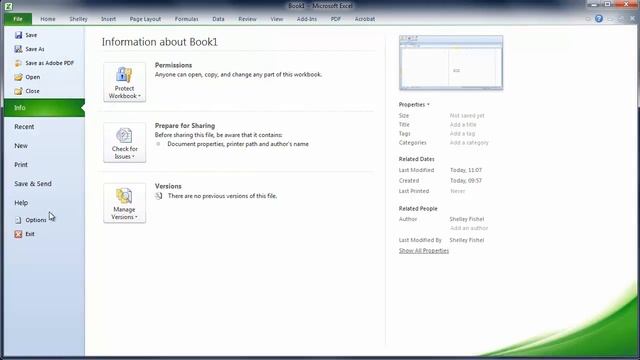Select Info in the backstage menu

(x=44, y=108)
